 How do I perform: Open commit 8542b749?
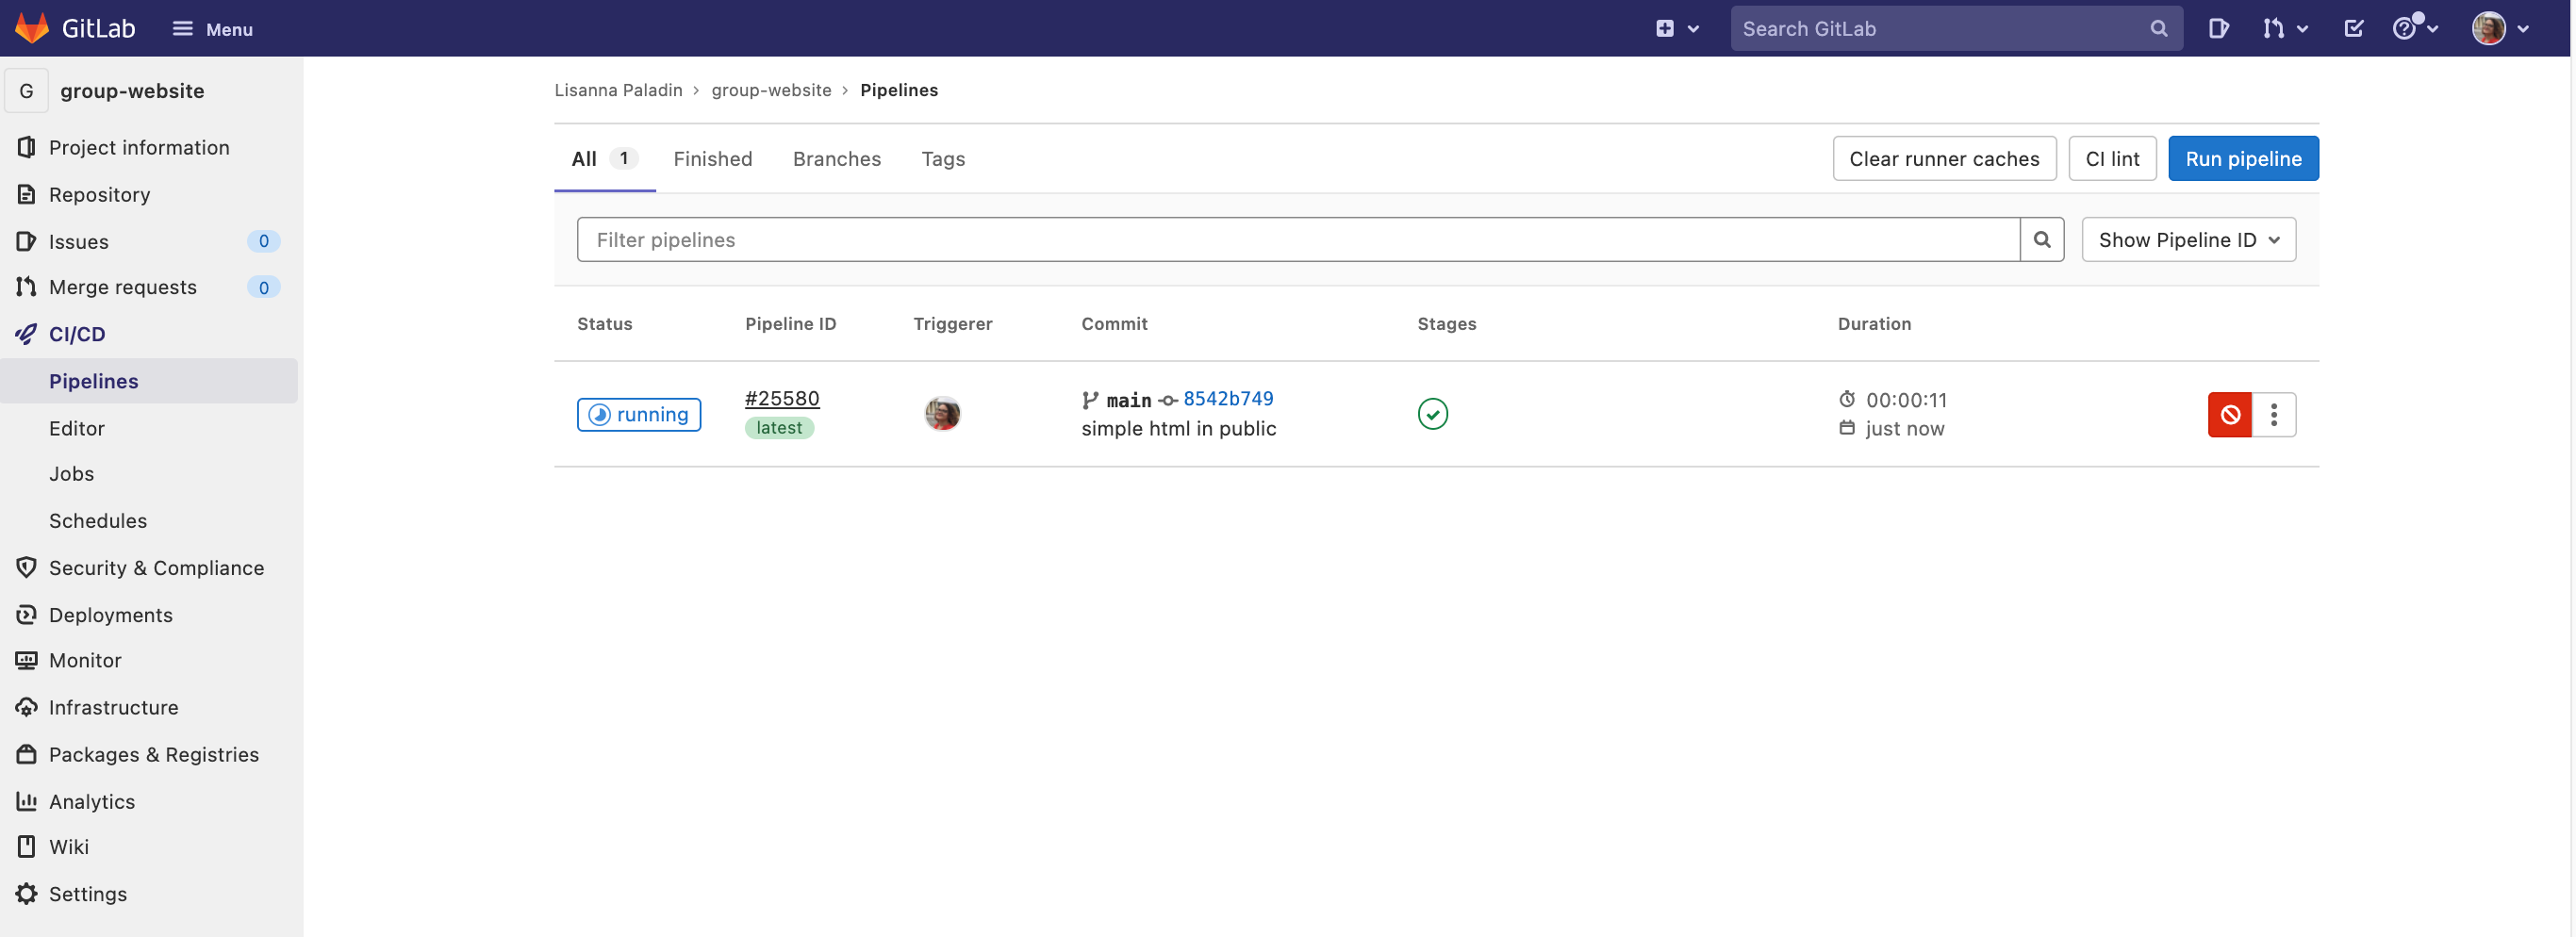1228,398
